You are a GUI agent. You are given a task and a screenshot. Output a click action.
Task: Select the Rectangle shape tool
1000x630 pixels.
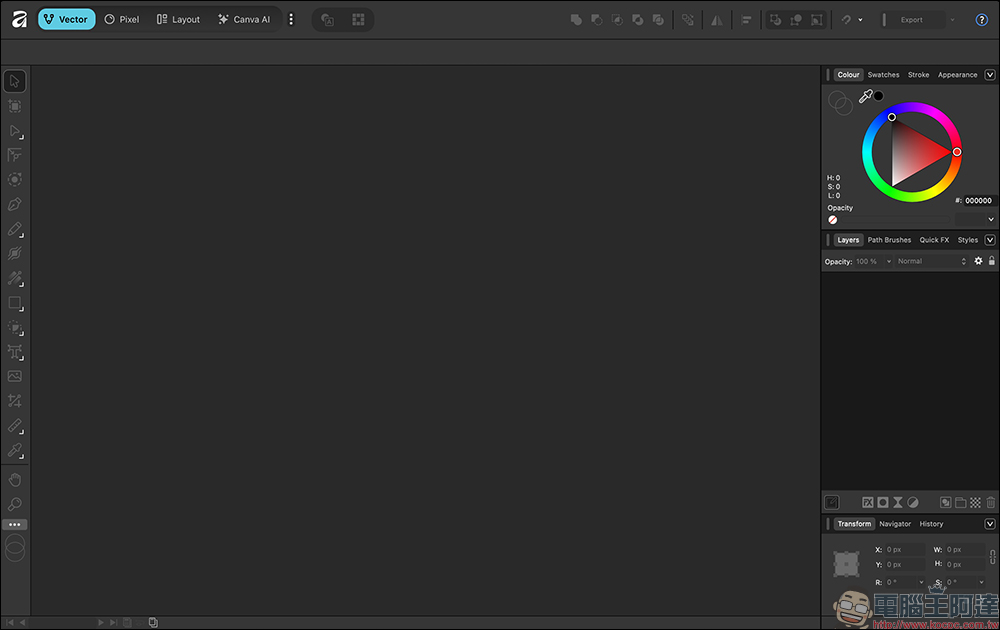point(14,305)
